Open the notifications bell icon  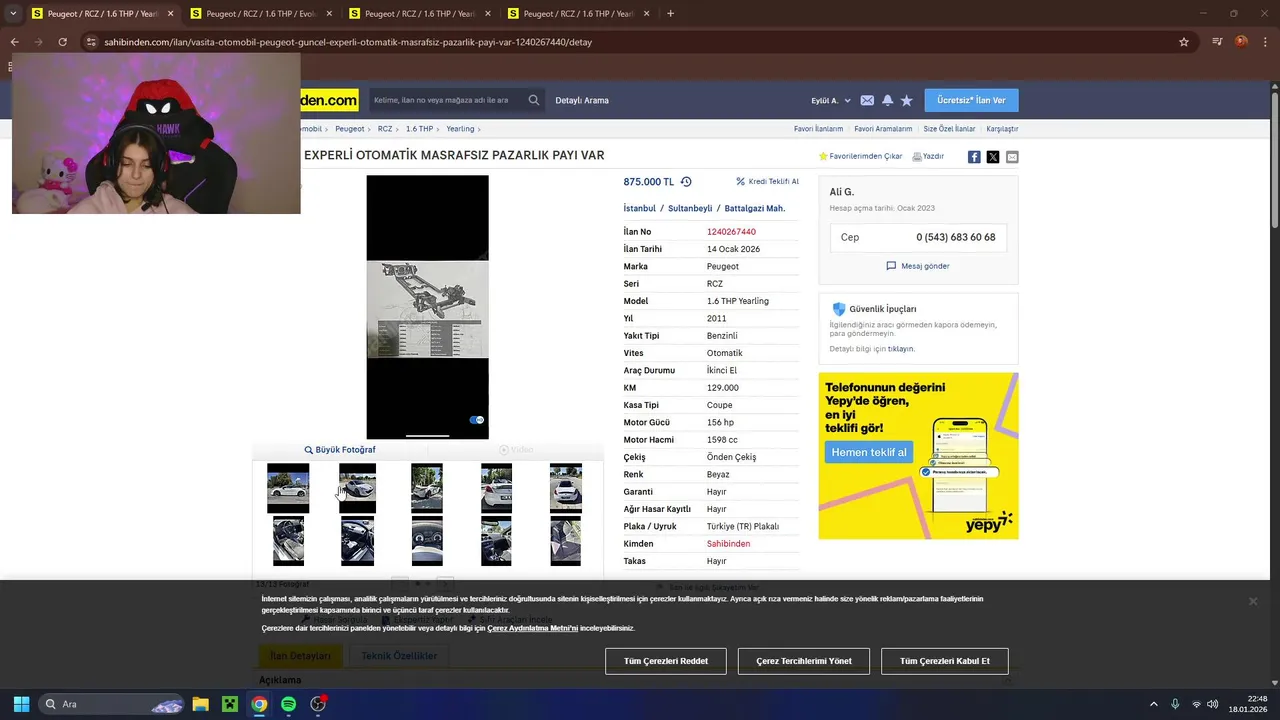click(x=887, y=100)
